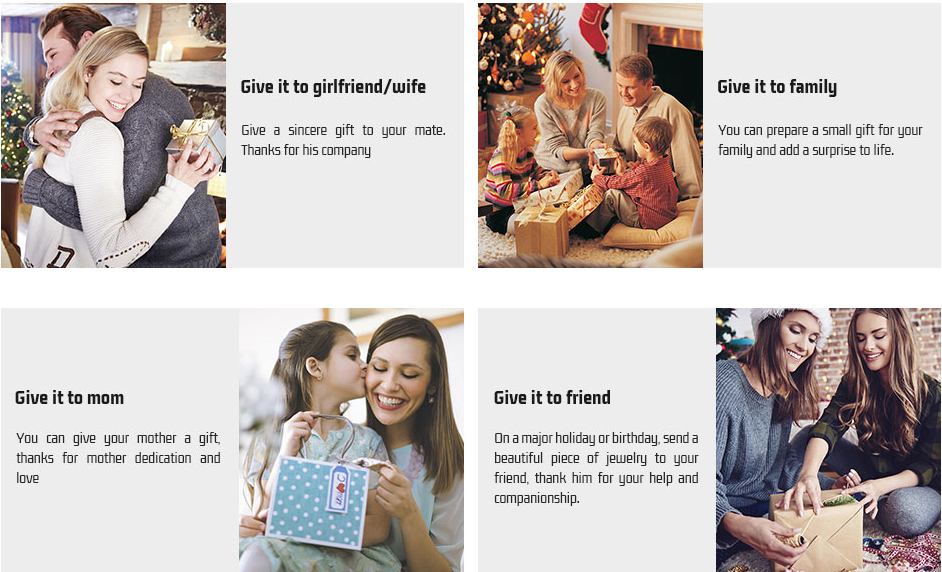Screen dimensions: 942x572
Task: Click the 'Give it to family' heading
Action: pos(777,87)
